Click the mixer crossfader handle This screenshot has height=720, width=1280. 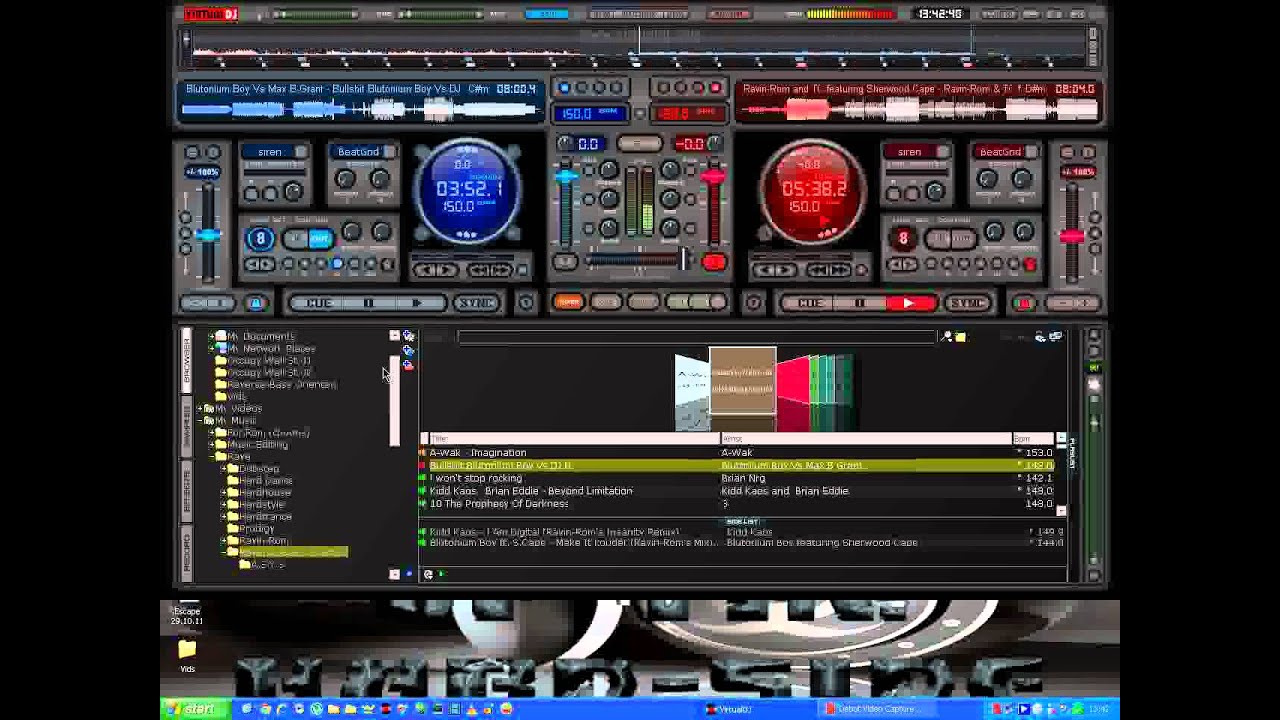(685, 261)
